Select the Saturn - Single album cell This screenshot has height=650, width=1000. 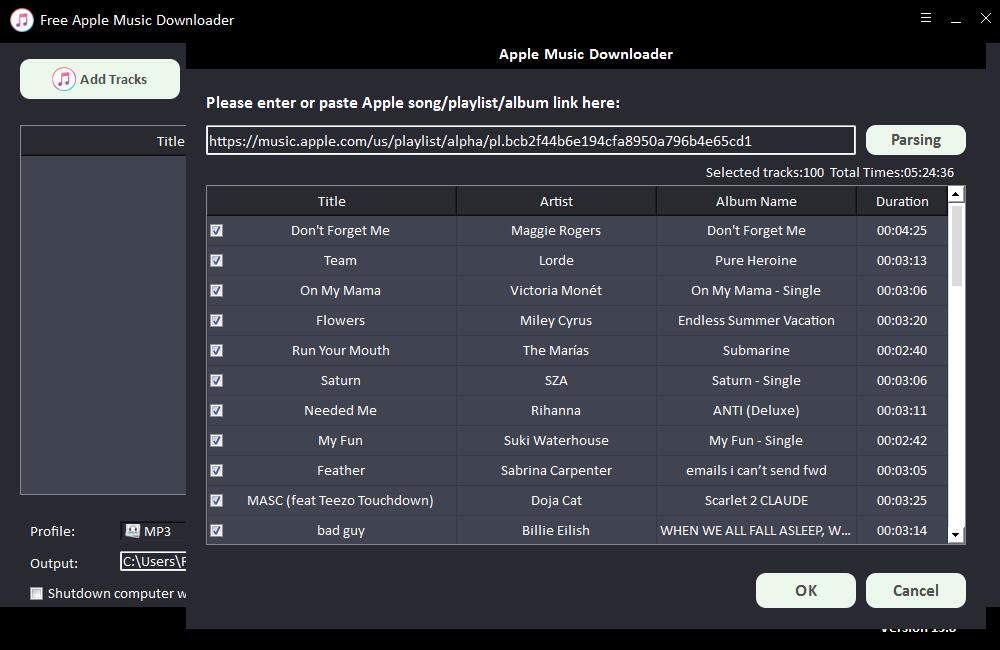click(x=756, y=380)
